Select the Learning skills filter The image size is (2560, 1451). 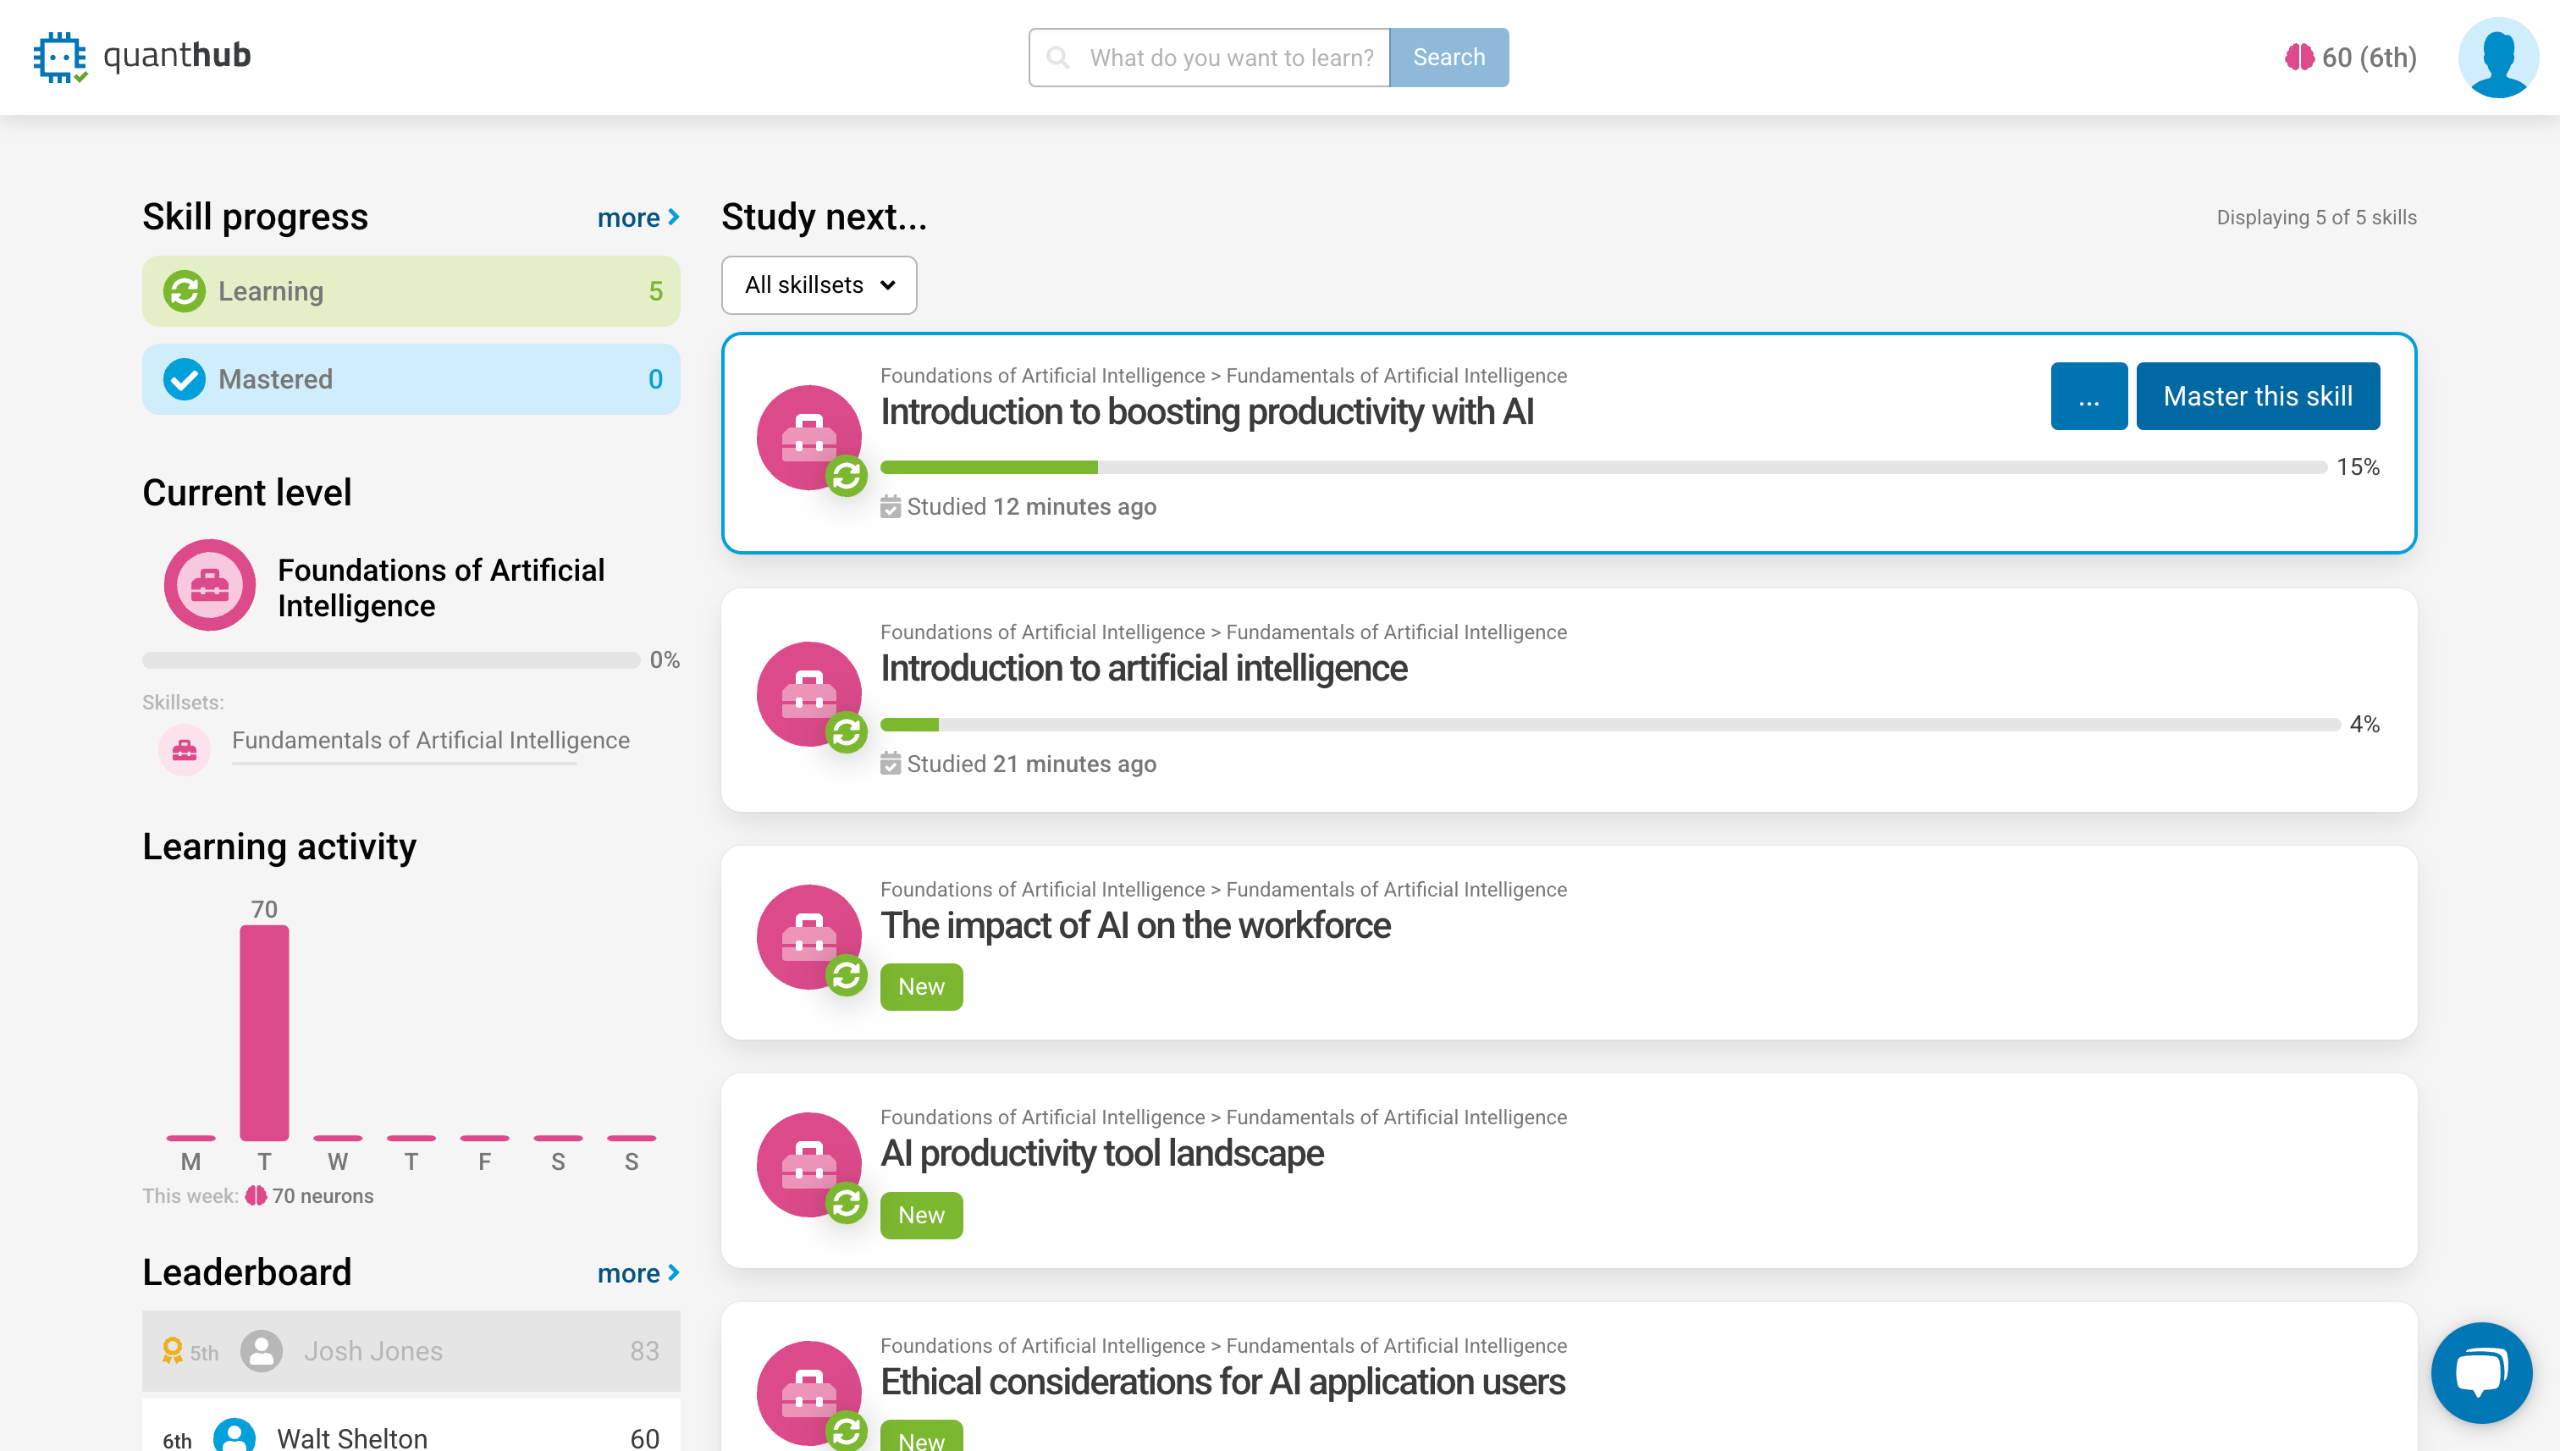click(411, 291)
